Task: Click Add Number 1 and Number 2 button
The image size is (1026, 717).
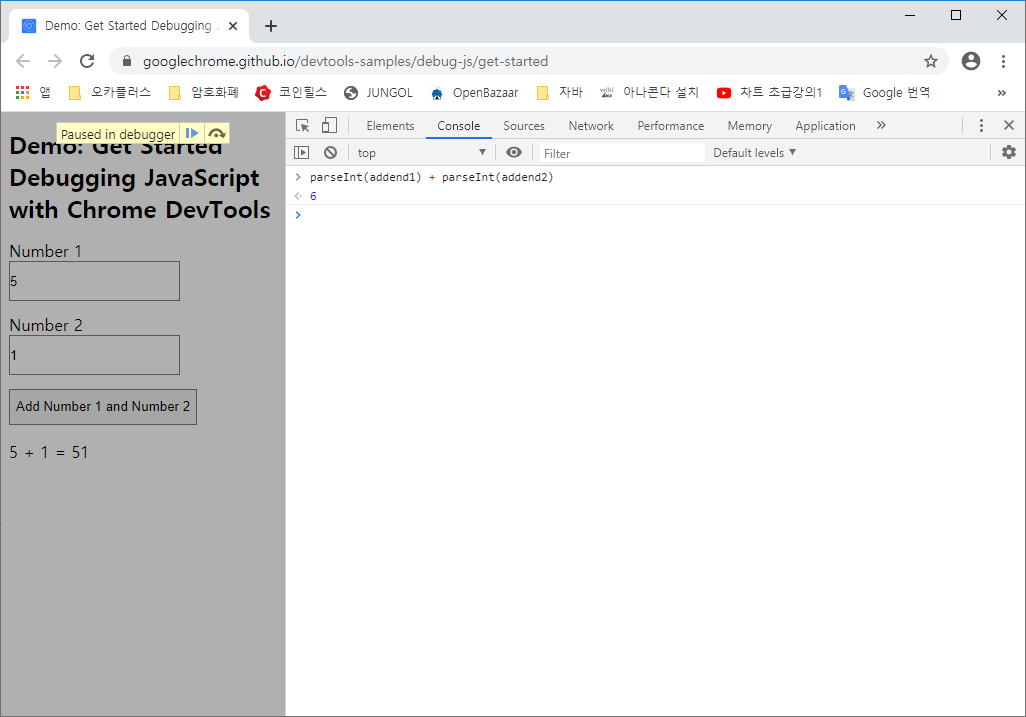Action: tap(103, 407)
